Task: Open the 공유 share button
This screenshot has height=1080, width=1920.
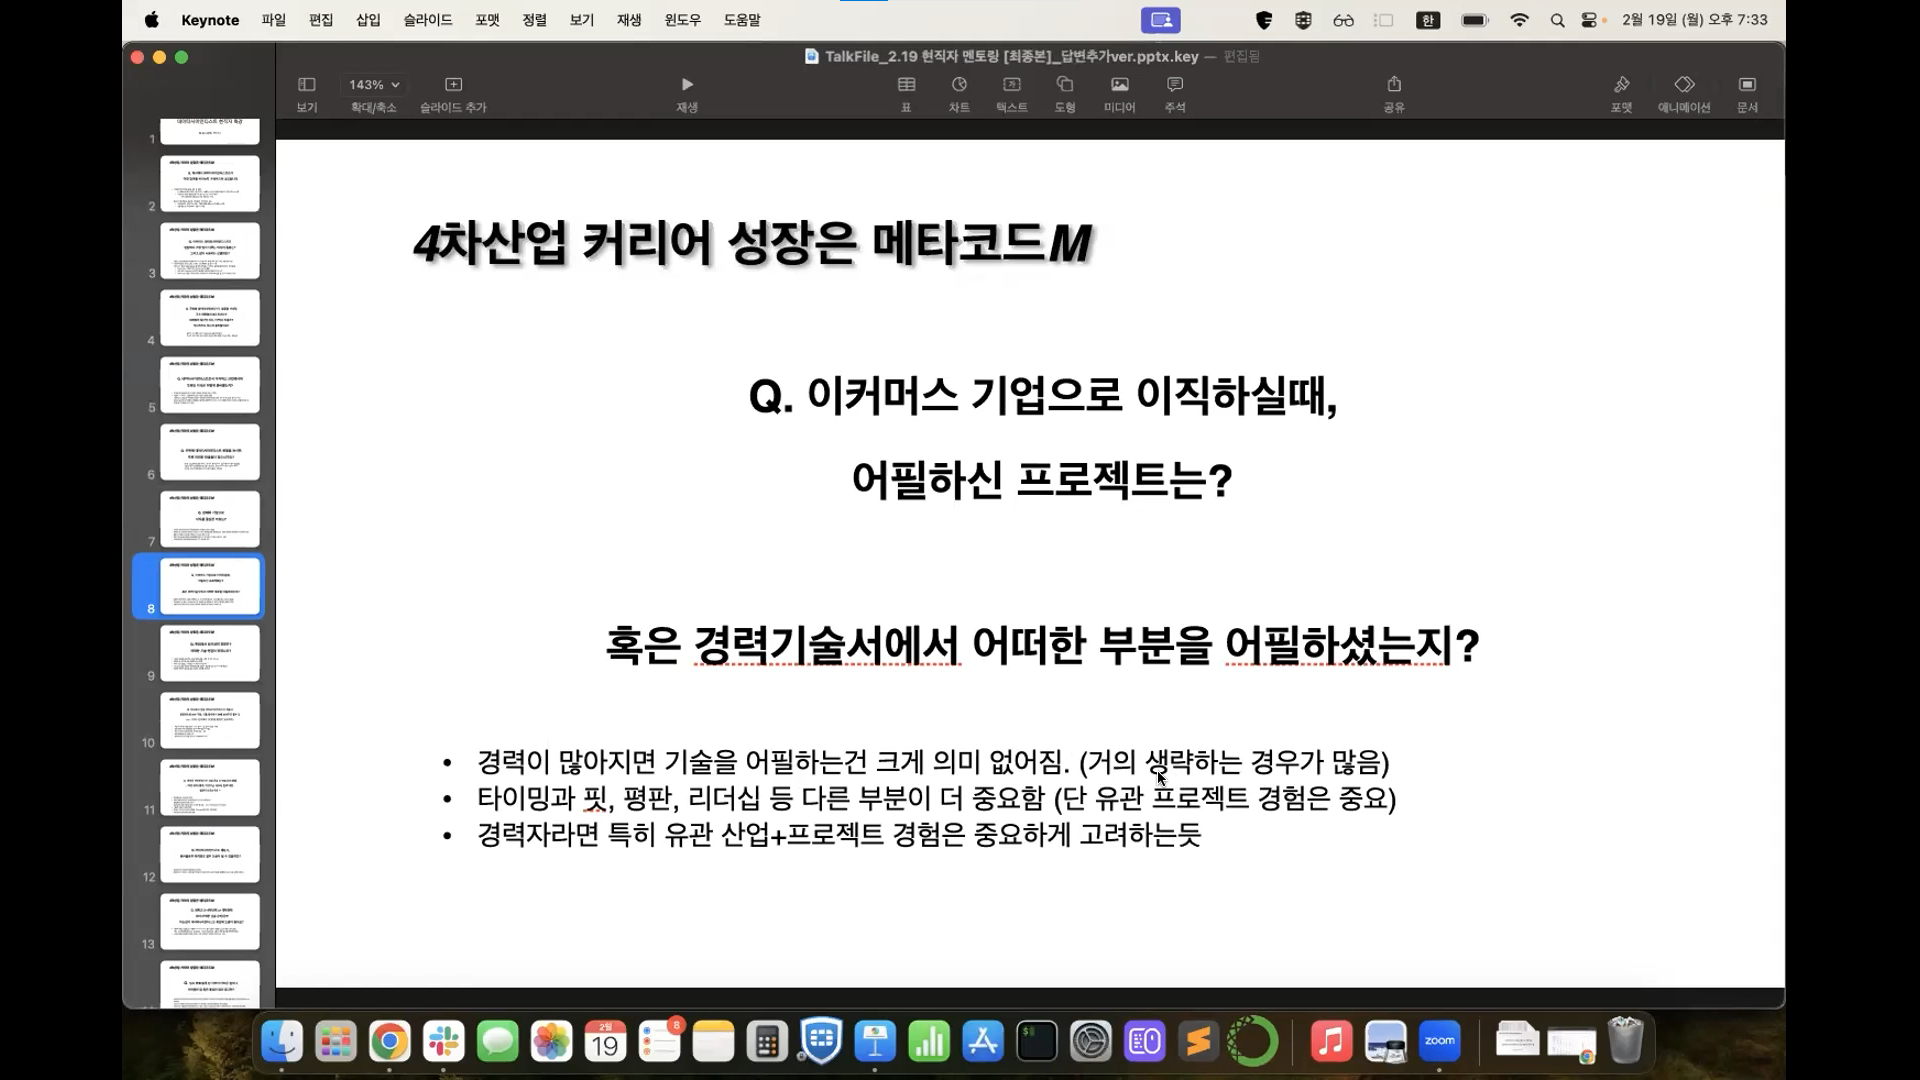Action: [1394, 85]
